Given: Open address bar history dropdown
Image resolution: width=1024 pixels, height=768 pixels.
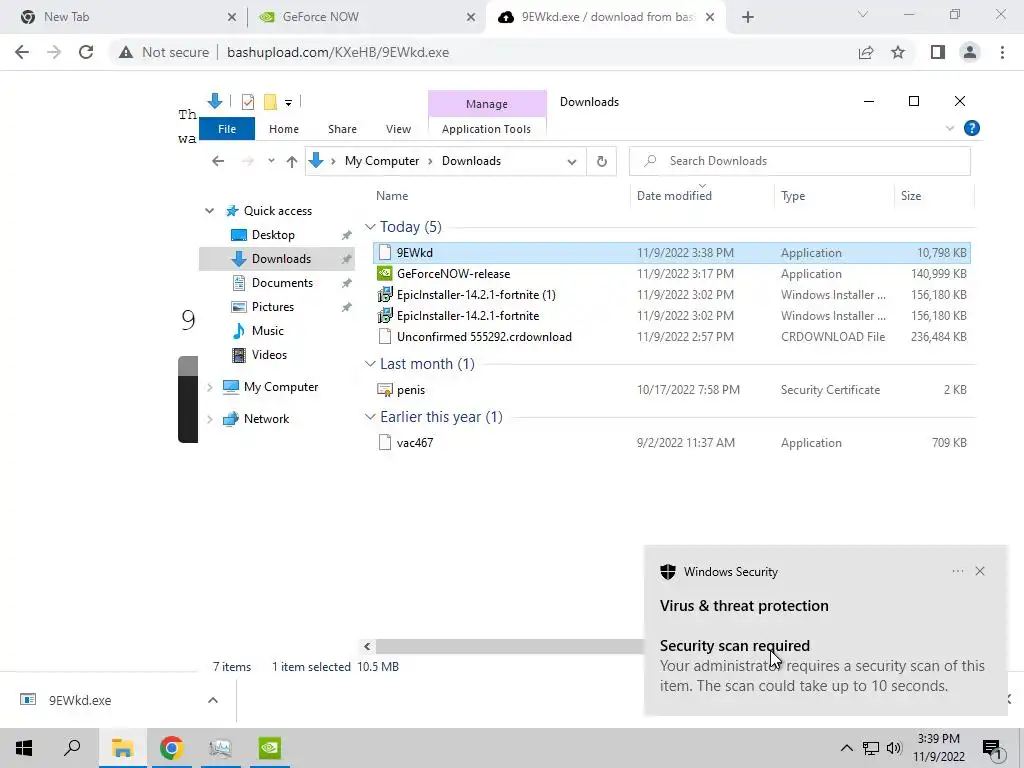Looking at the screenshot, I should point(572,161).
